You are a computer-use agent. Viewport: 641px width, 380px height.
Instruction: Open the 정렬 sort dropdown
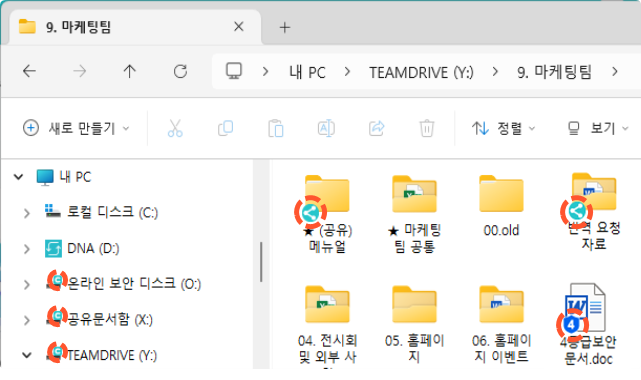504,128
